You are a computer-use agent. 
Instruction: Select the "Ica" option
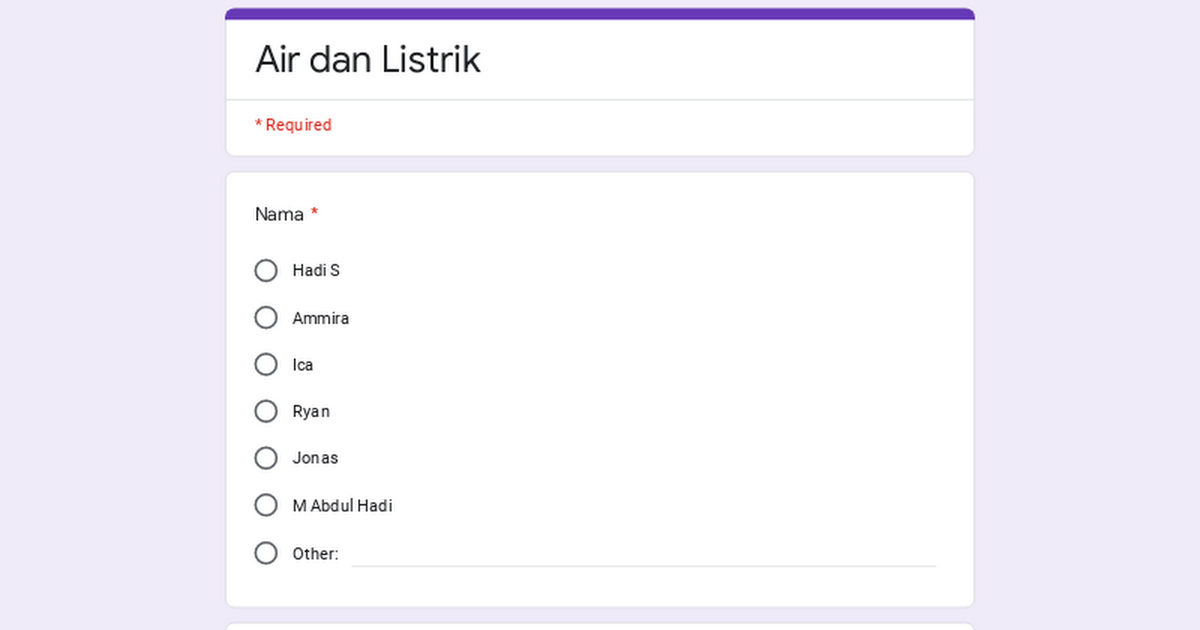(x=266, y=364)
